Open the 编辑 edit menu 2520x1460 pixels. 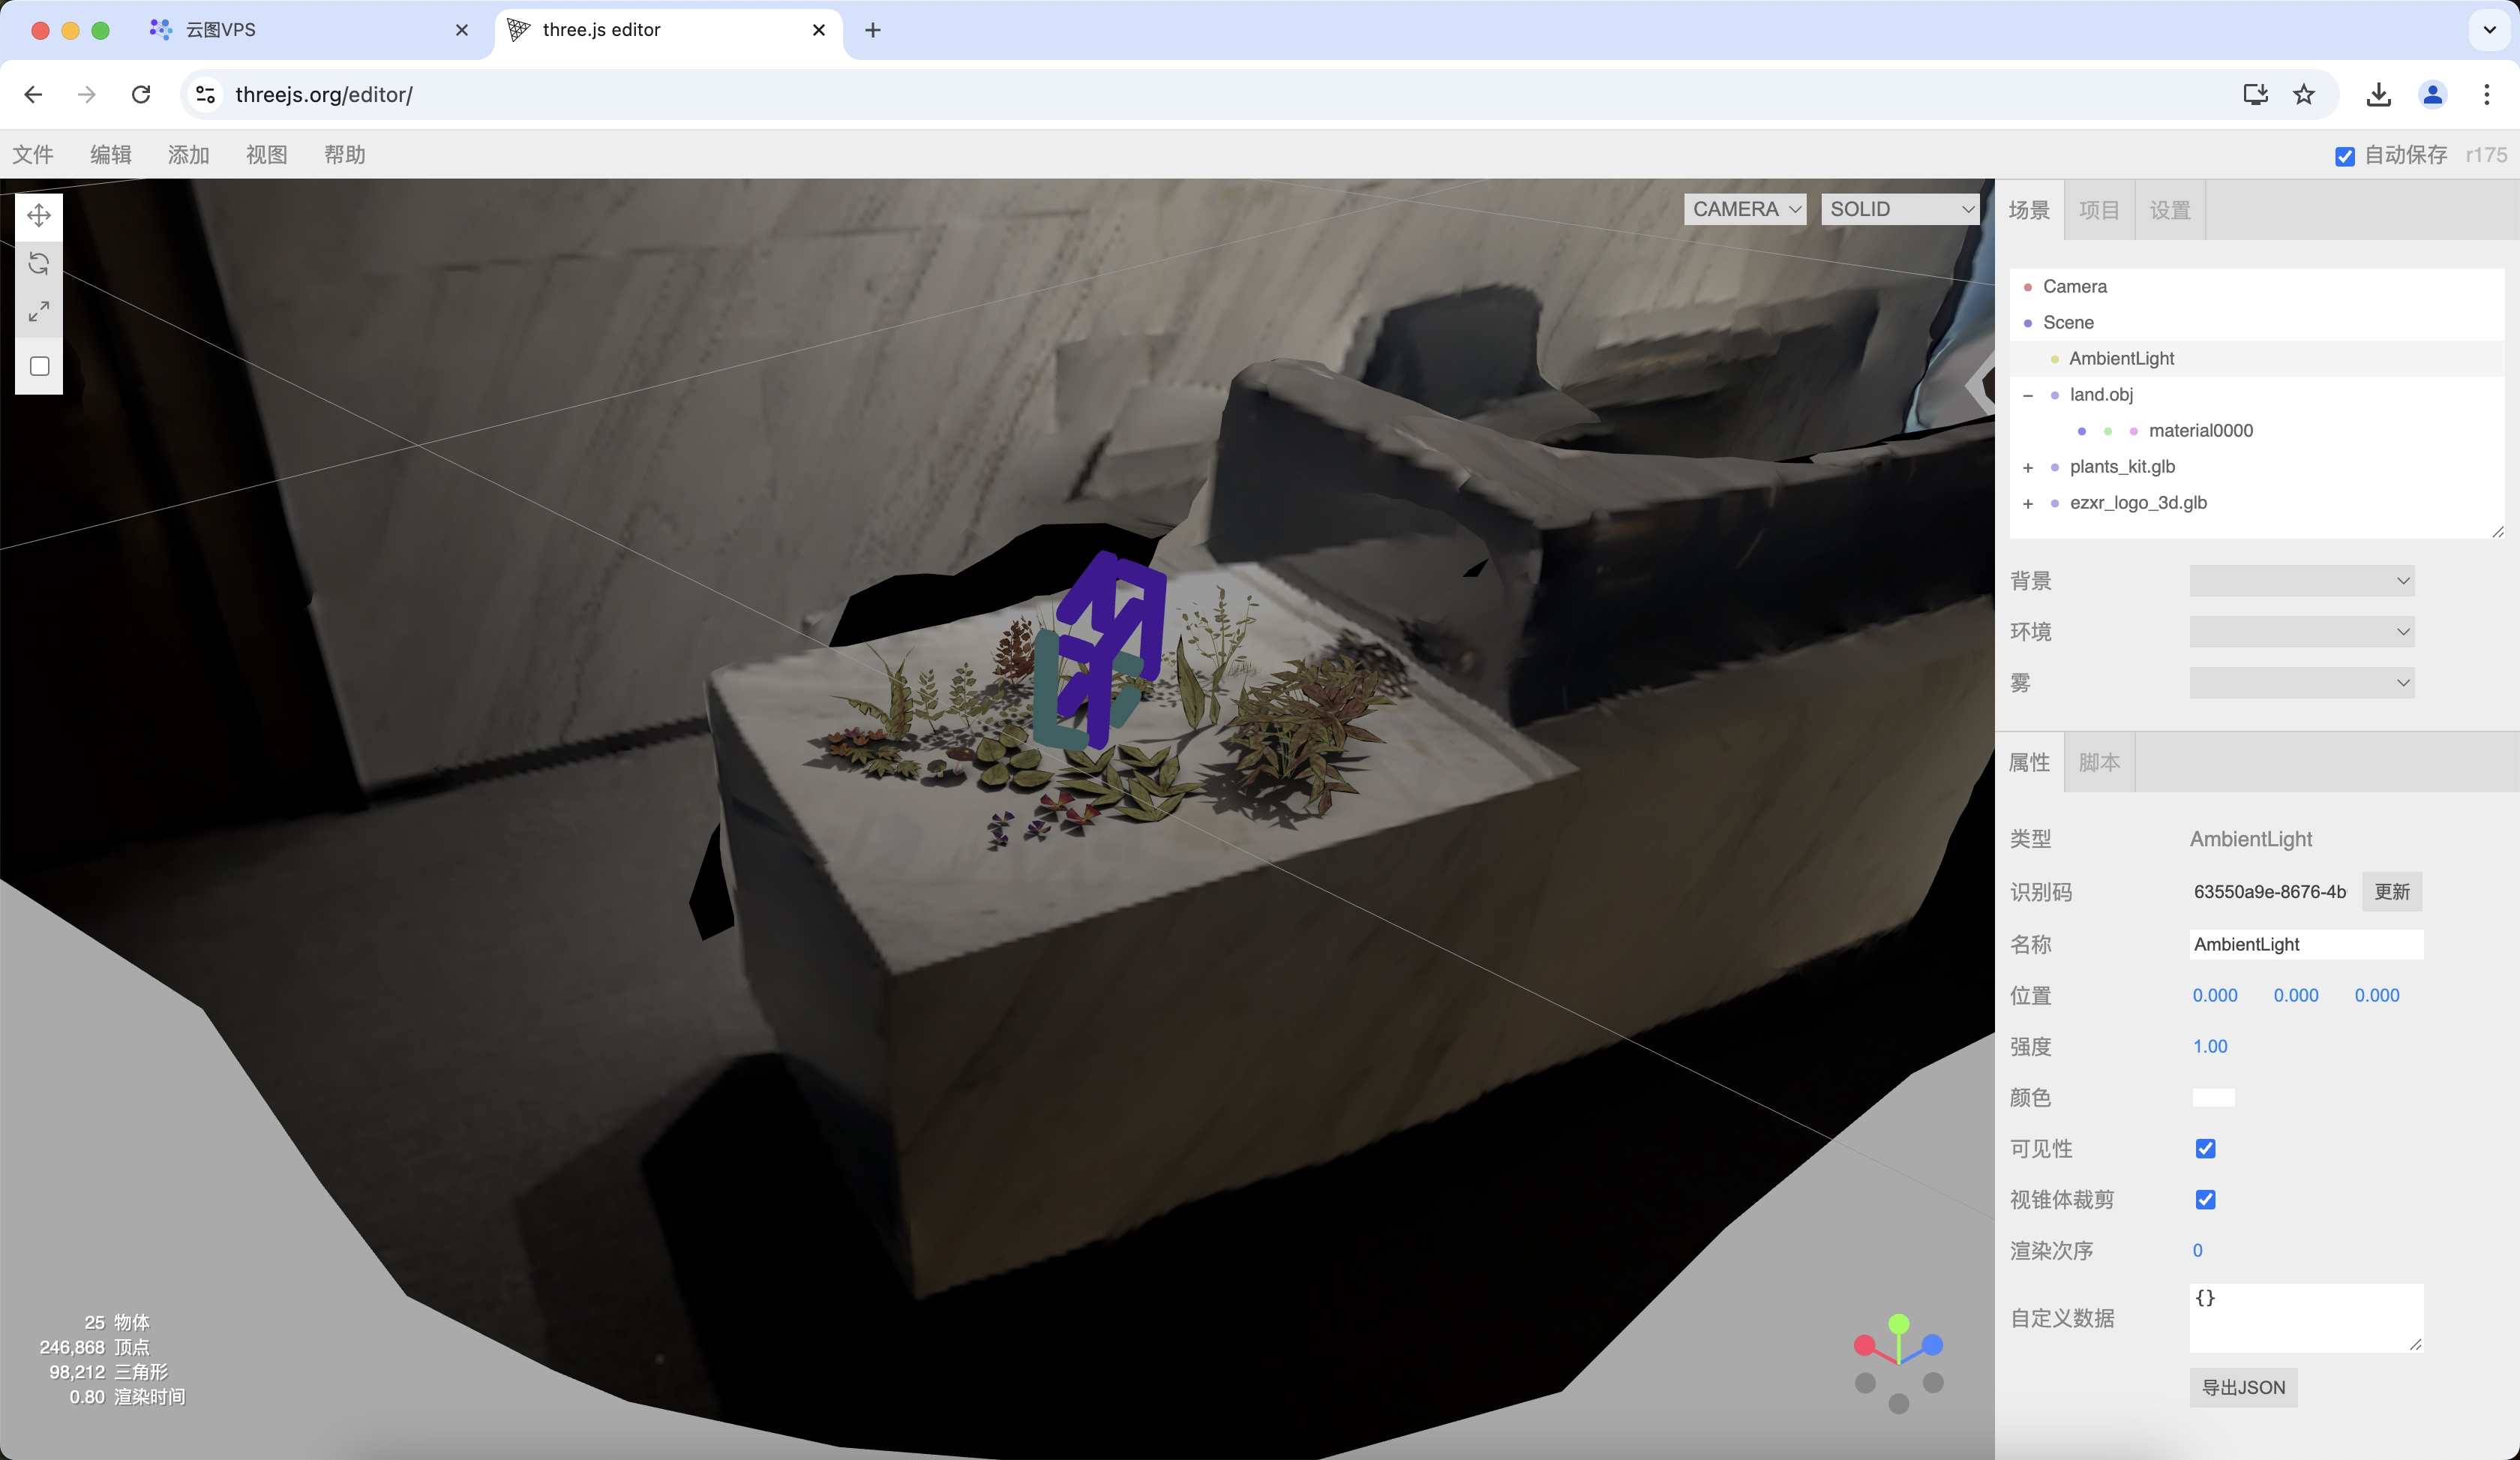pos(111,155)
